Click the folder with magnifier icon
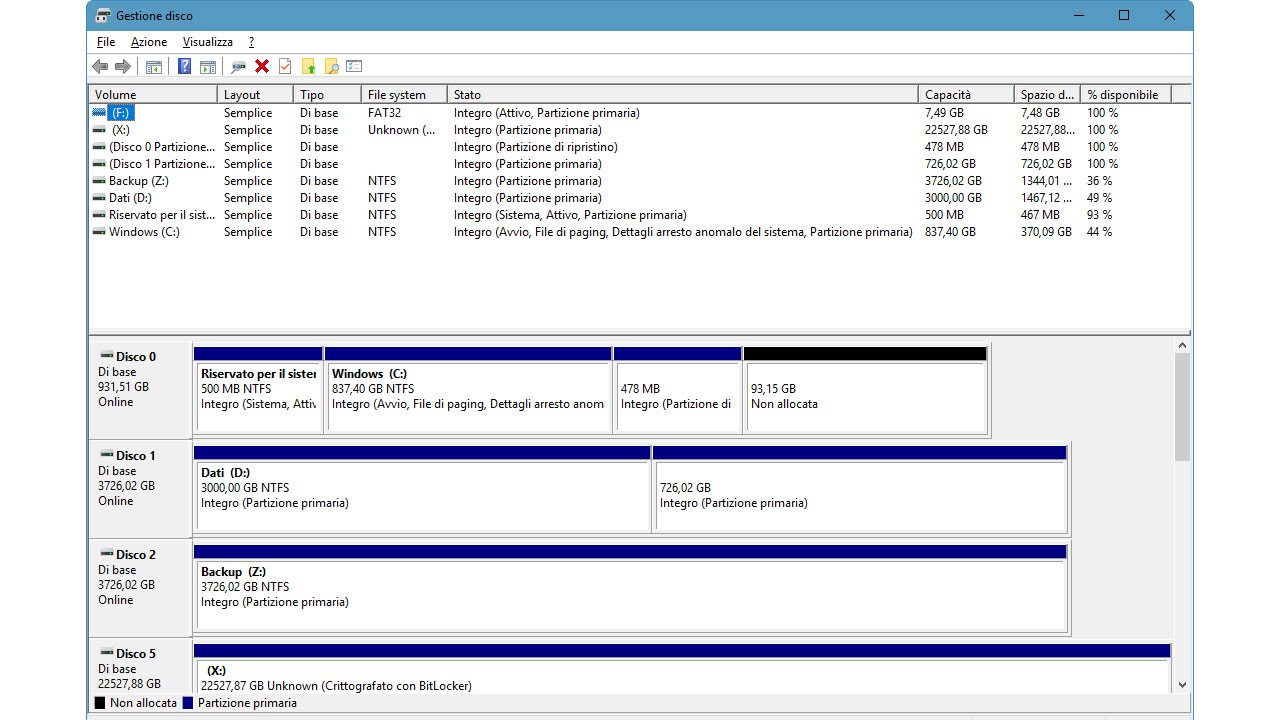The image size is (1280, 720). click(x=331, y=67)
